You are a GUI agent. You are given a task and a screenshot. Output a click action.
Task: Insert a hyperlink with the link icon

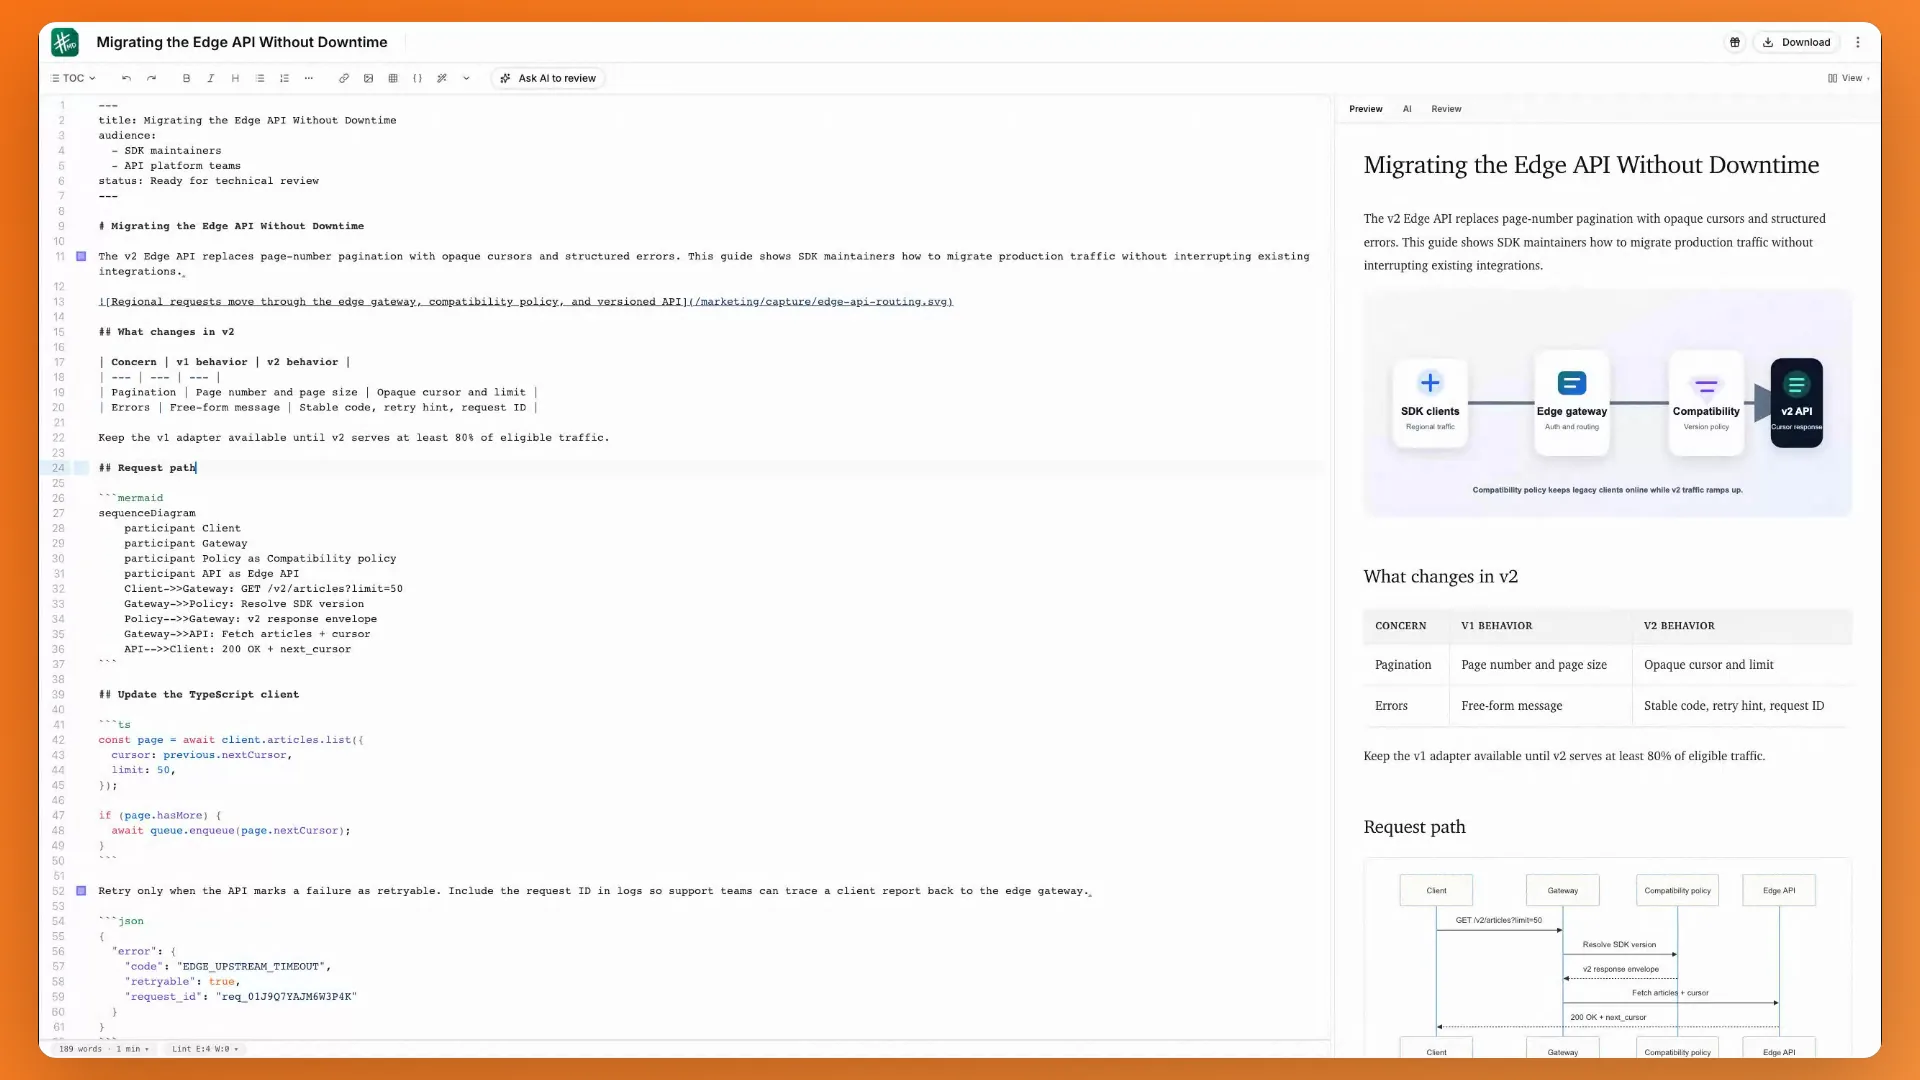click(344, 78)
